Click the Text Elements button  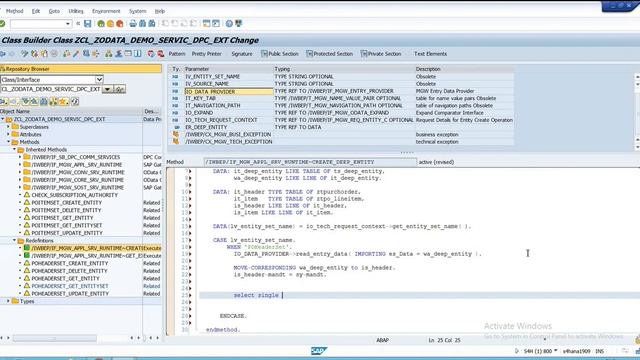click(x=430, y=54)
